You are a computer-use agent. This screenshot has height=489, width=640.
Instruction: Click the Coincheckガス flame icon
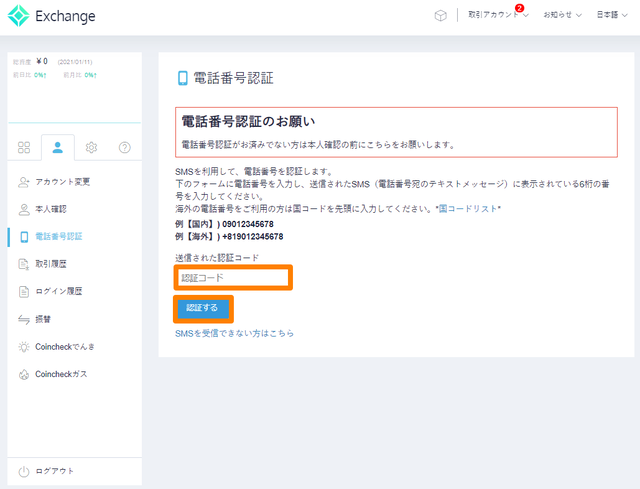point(24,374)
